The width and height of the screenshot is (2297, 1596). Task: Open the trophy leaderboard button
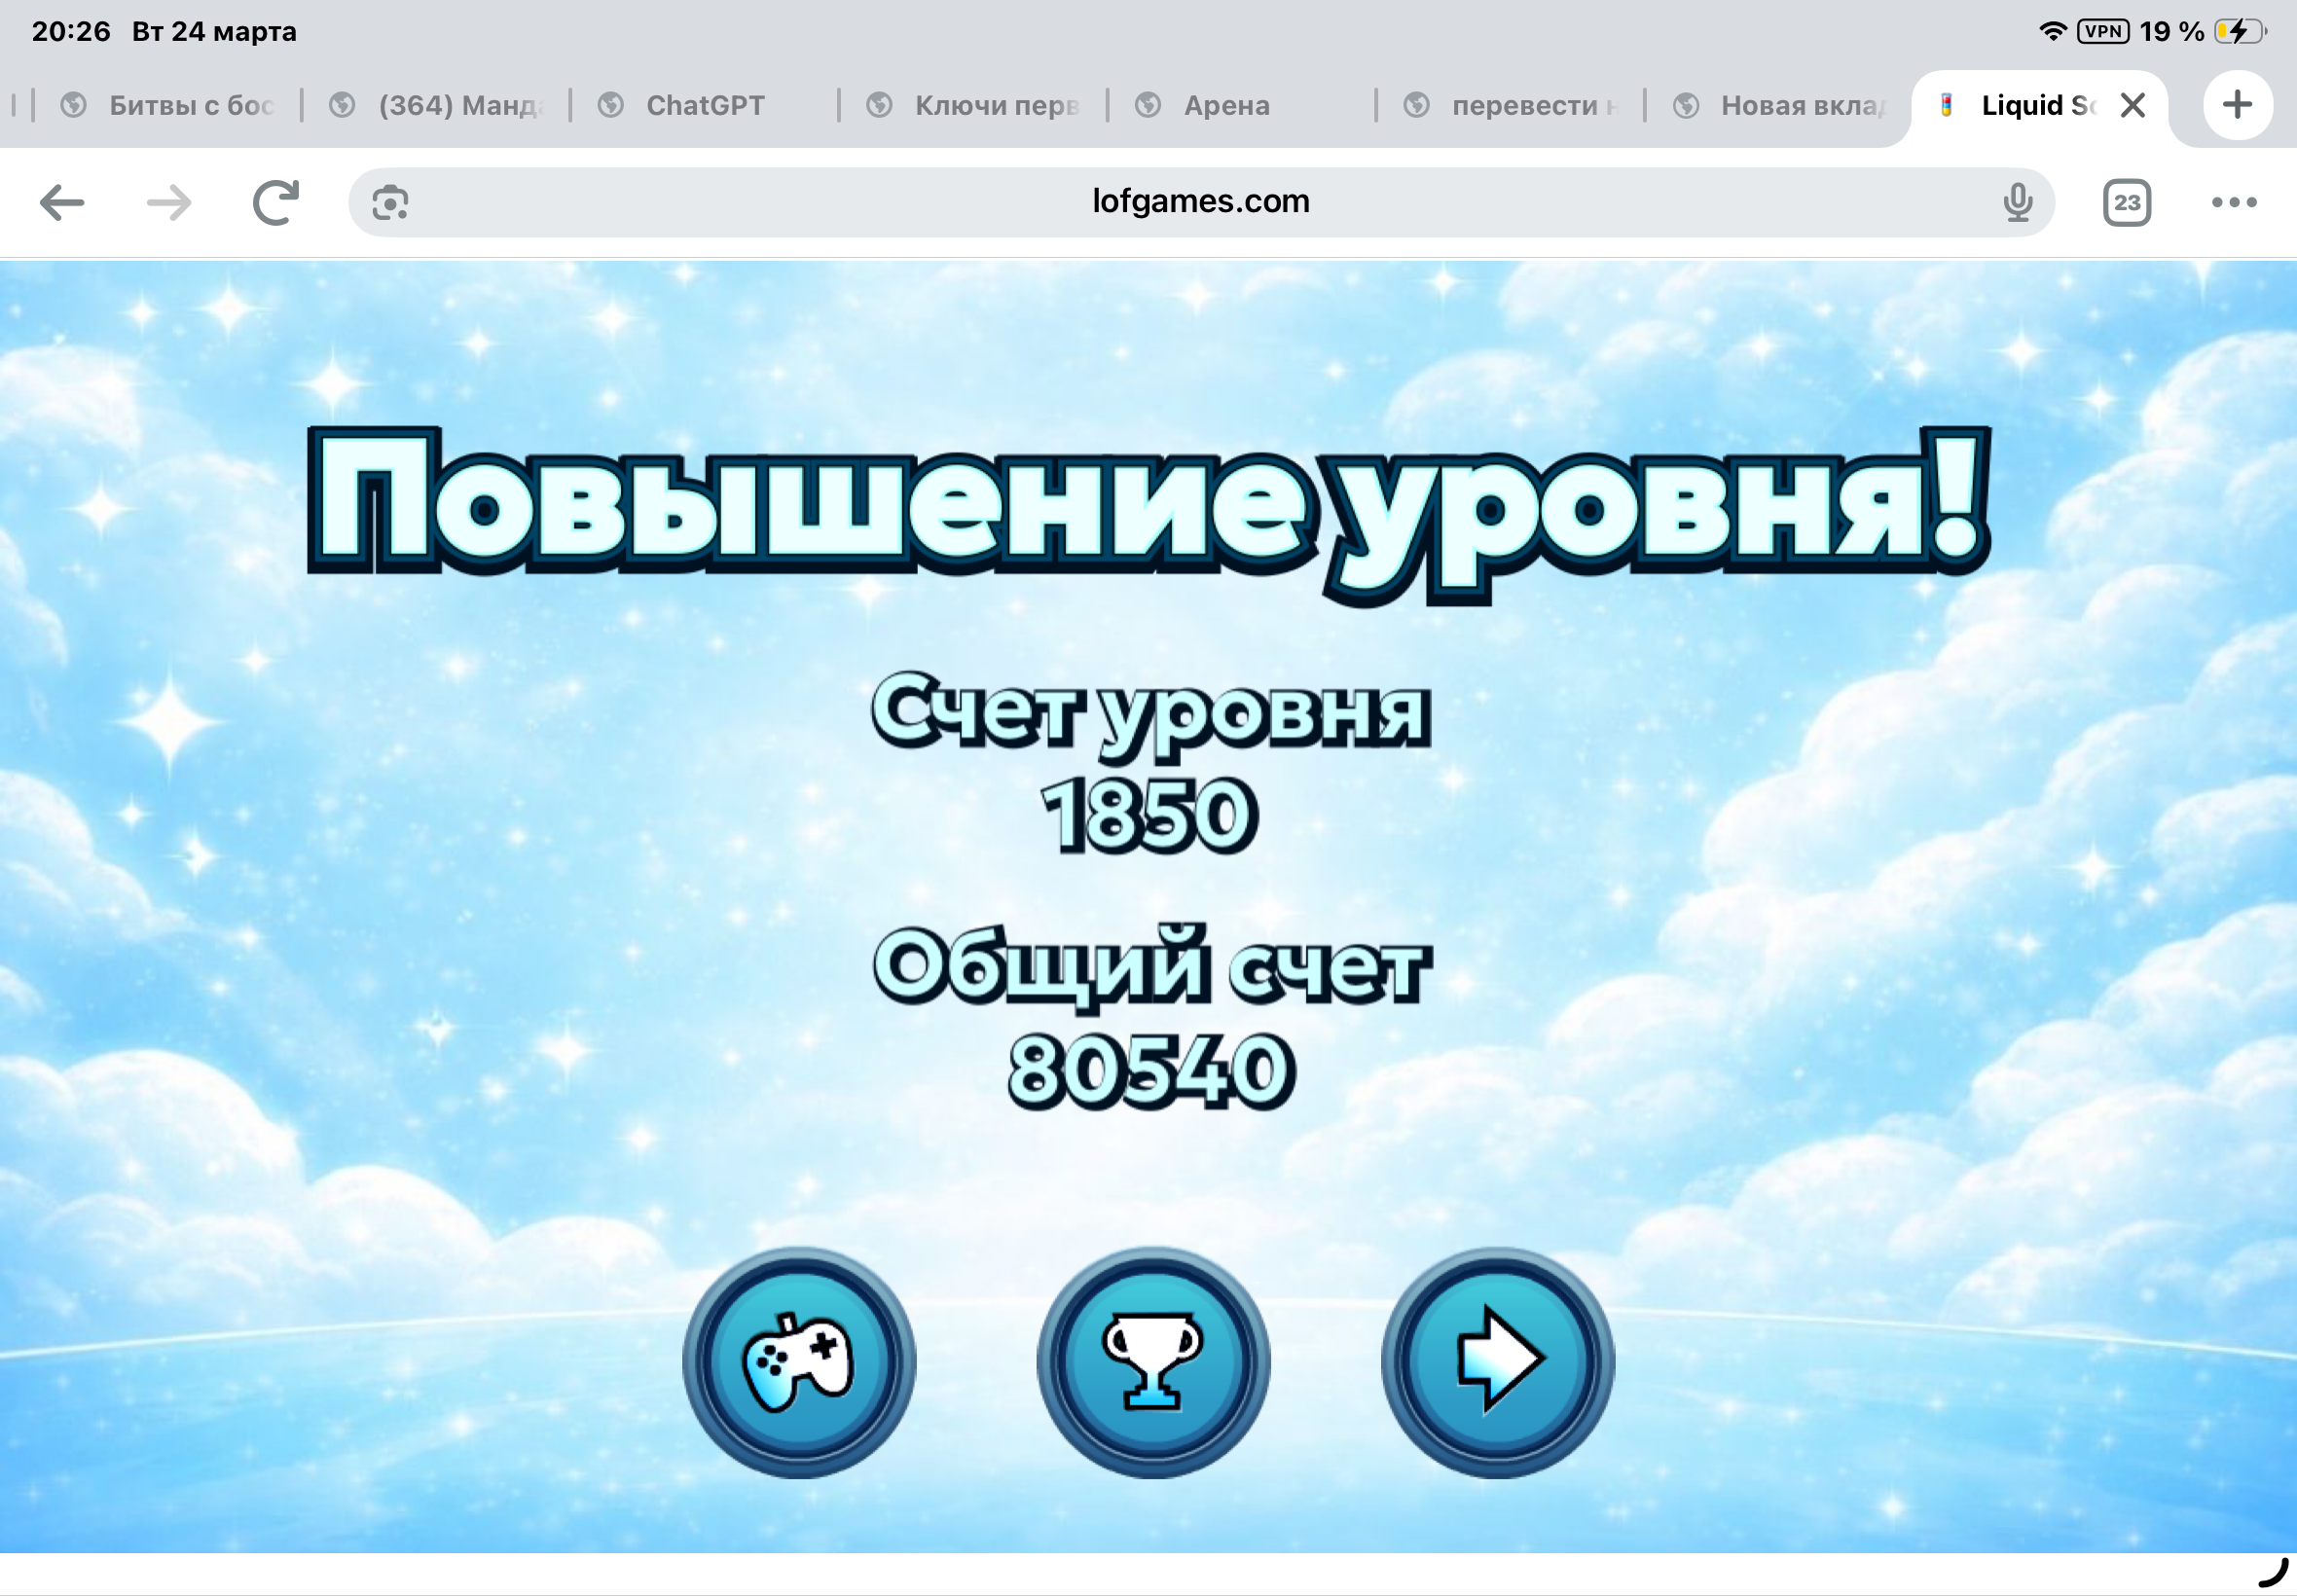click(x=1152, y=1362)
